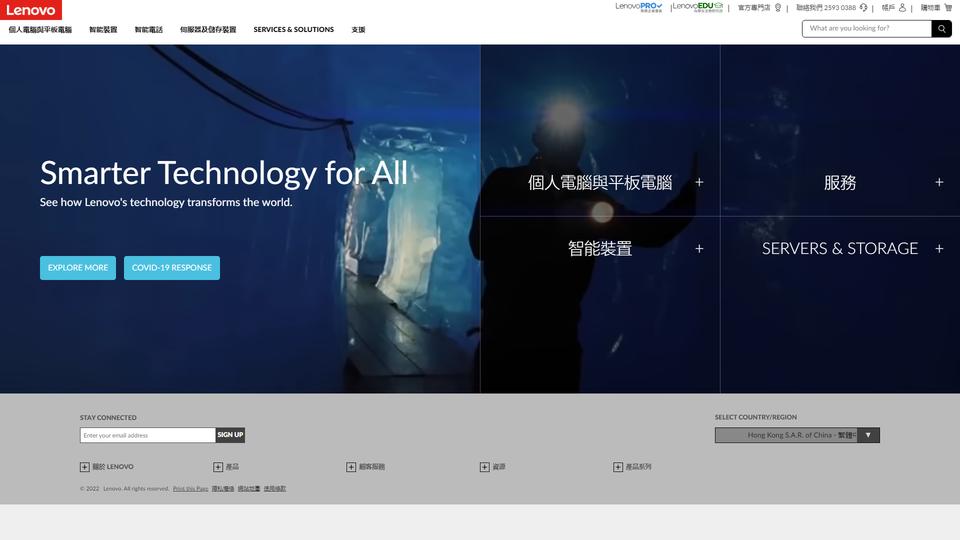Click the 購物車 cart text
Screen dimensions: 960x540
tap(931, 8)
